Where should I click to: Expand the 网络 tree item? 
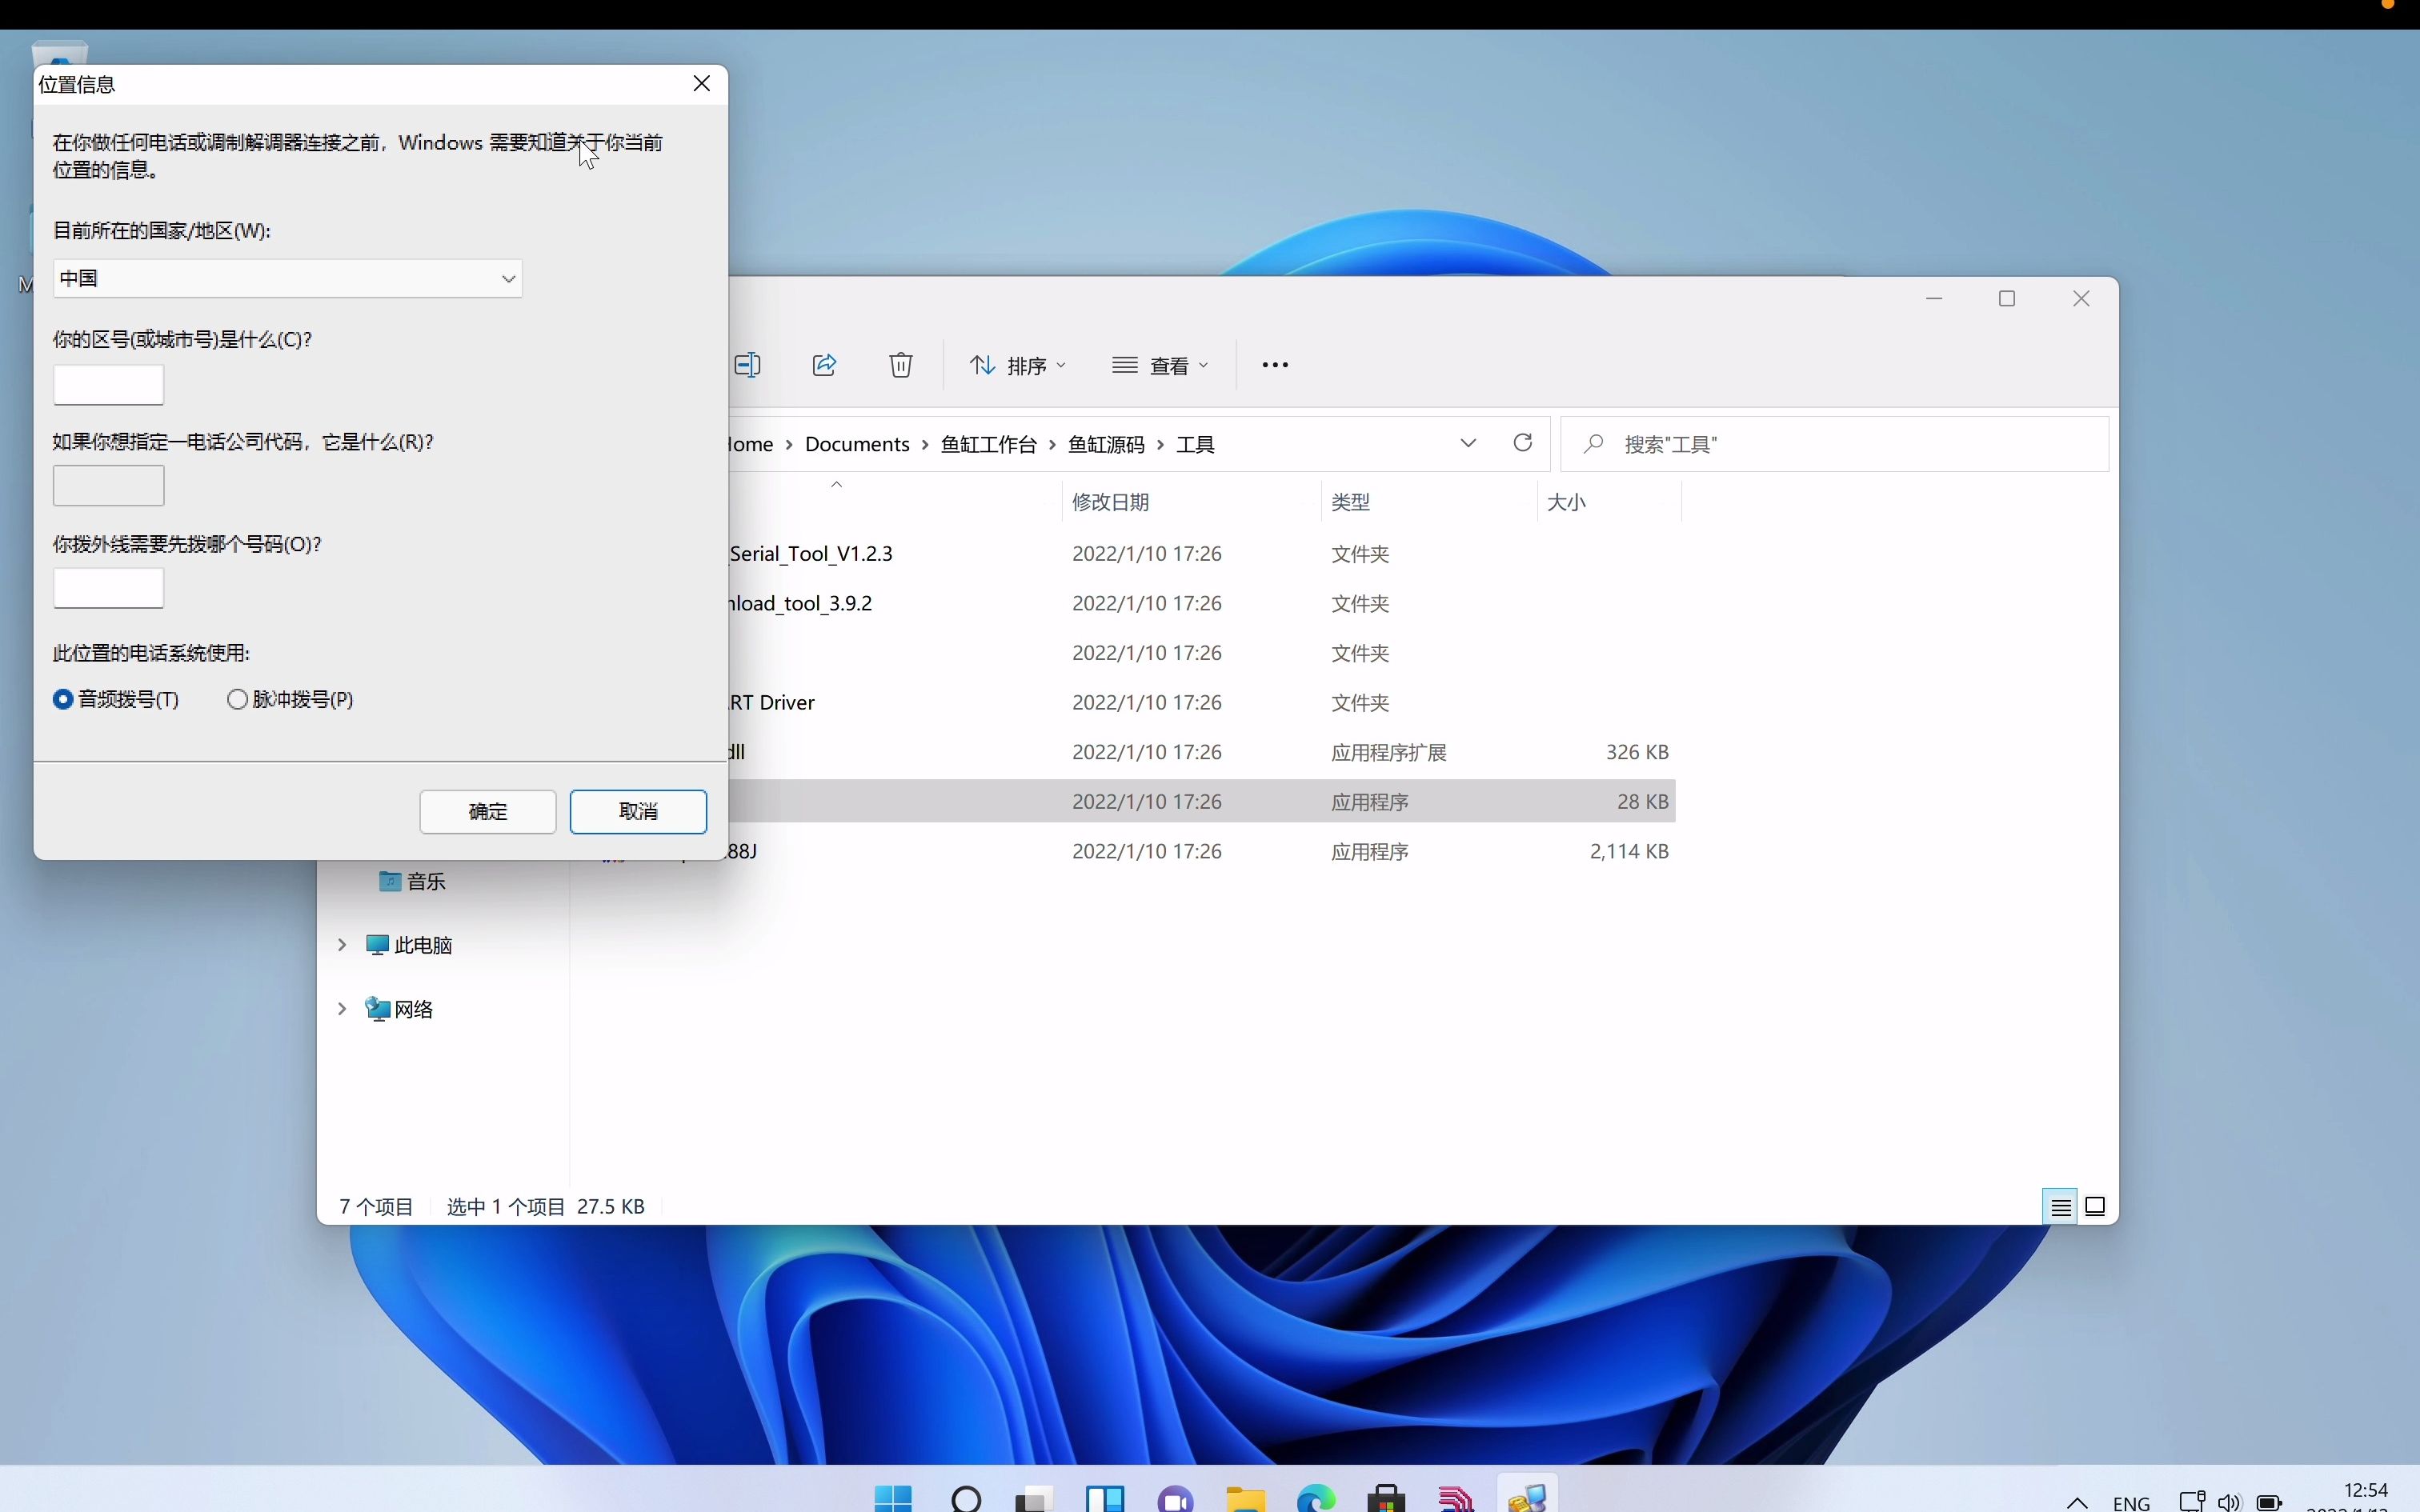click(x=341, y=1009)
